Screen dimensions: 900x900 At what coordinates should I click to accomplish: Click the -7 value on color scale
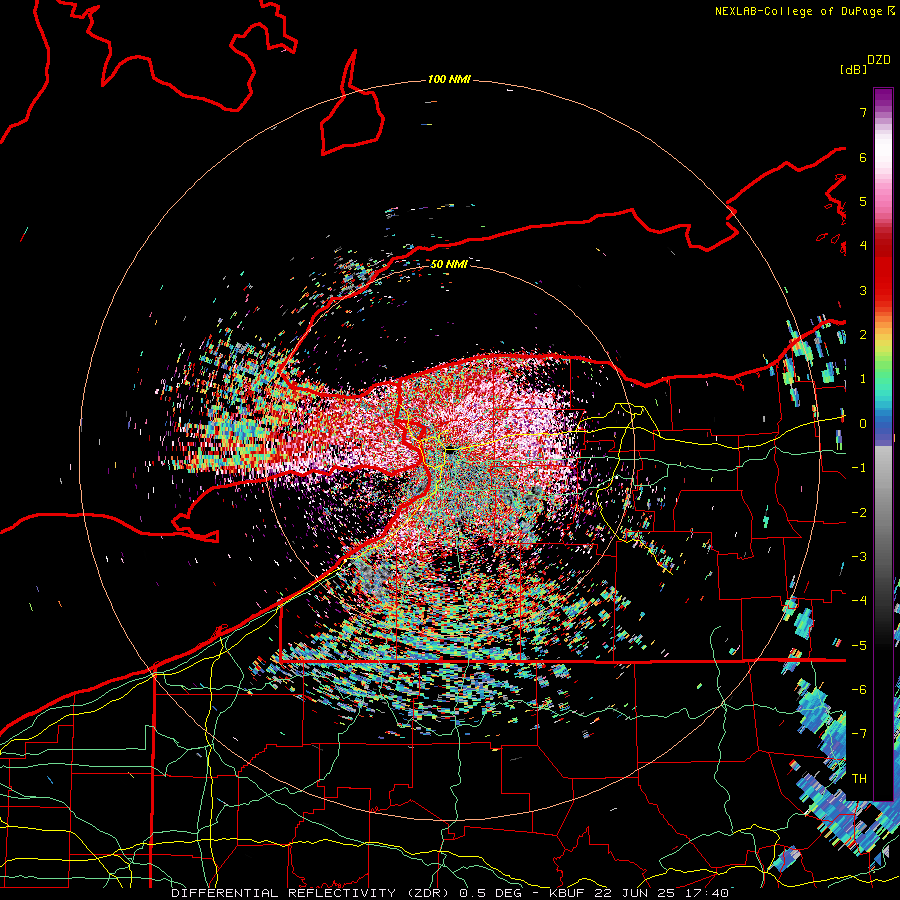coord(859,734)
